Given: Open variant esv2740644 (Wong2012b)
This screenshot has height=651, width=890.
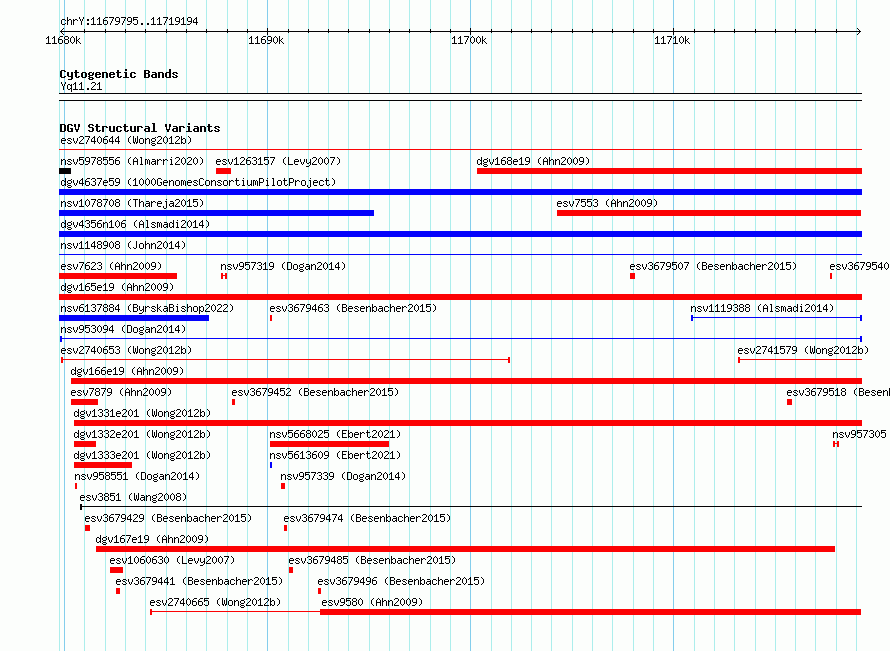Looking at the screenshot, I should tap(126, 140).
